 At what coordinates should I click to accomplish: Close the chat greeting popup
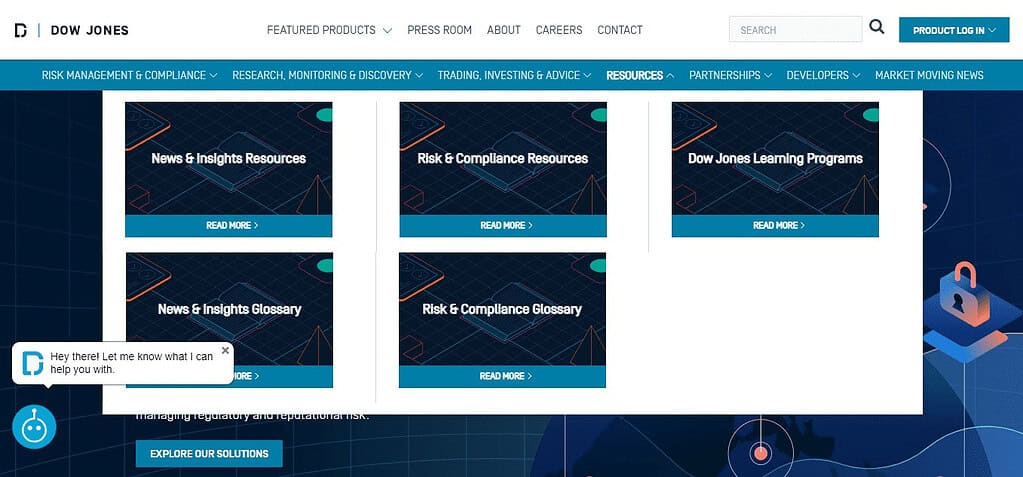pos(225,350)
